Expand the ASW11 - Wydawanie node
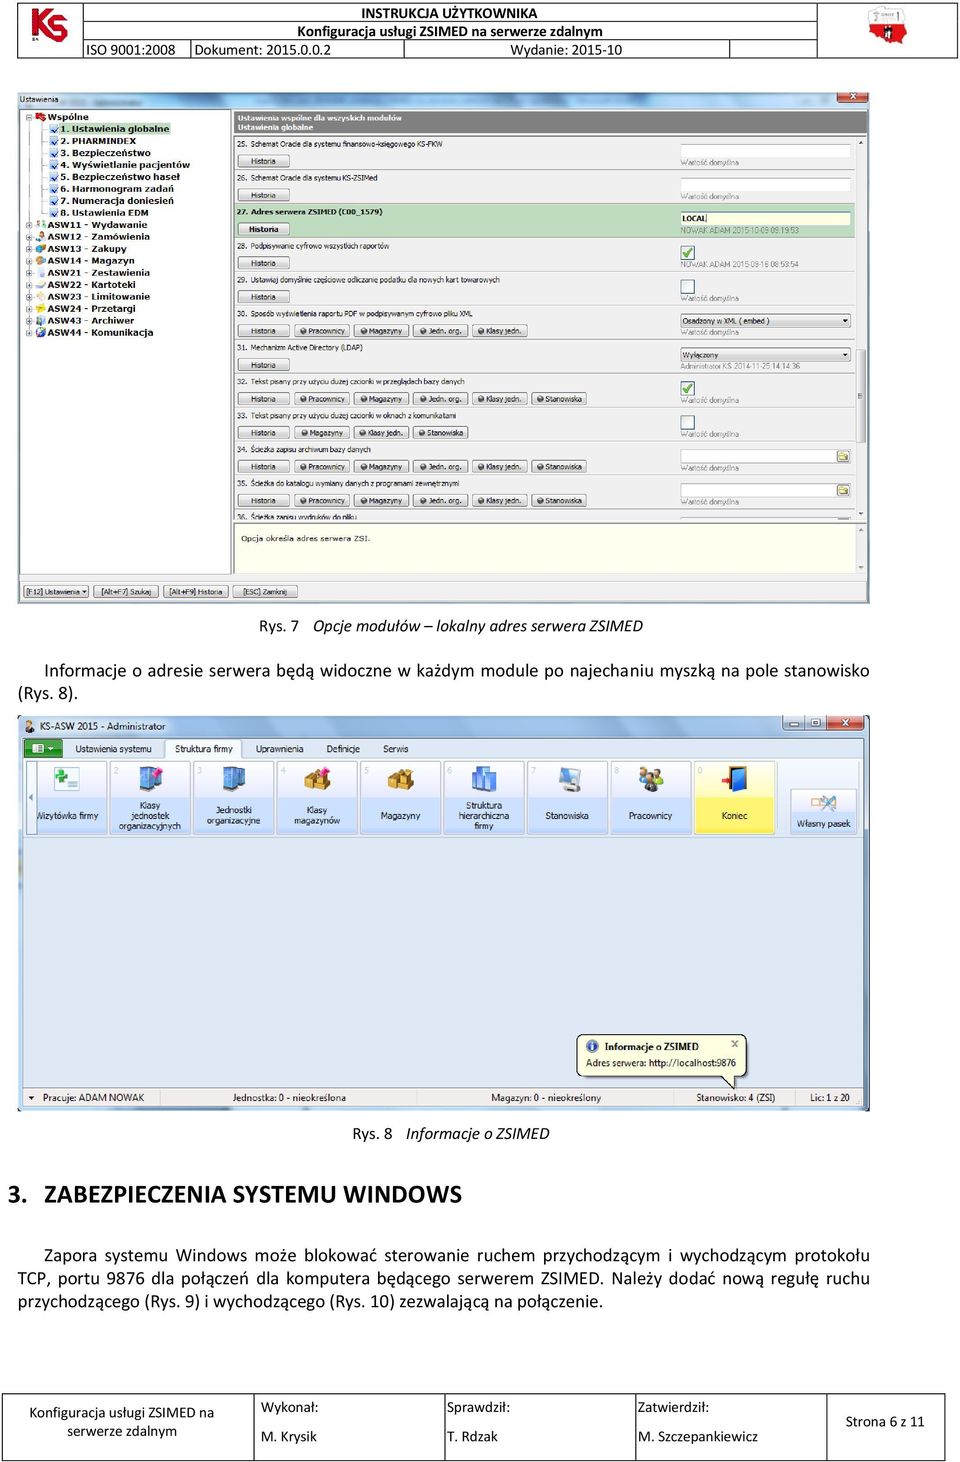The width and height of the screenshot is (960, 1462). point(29,225)
